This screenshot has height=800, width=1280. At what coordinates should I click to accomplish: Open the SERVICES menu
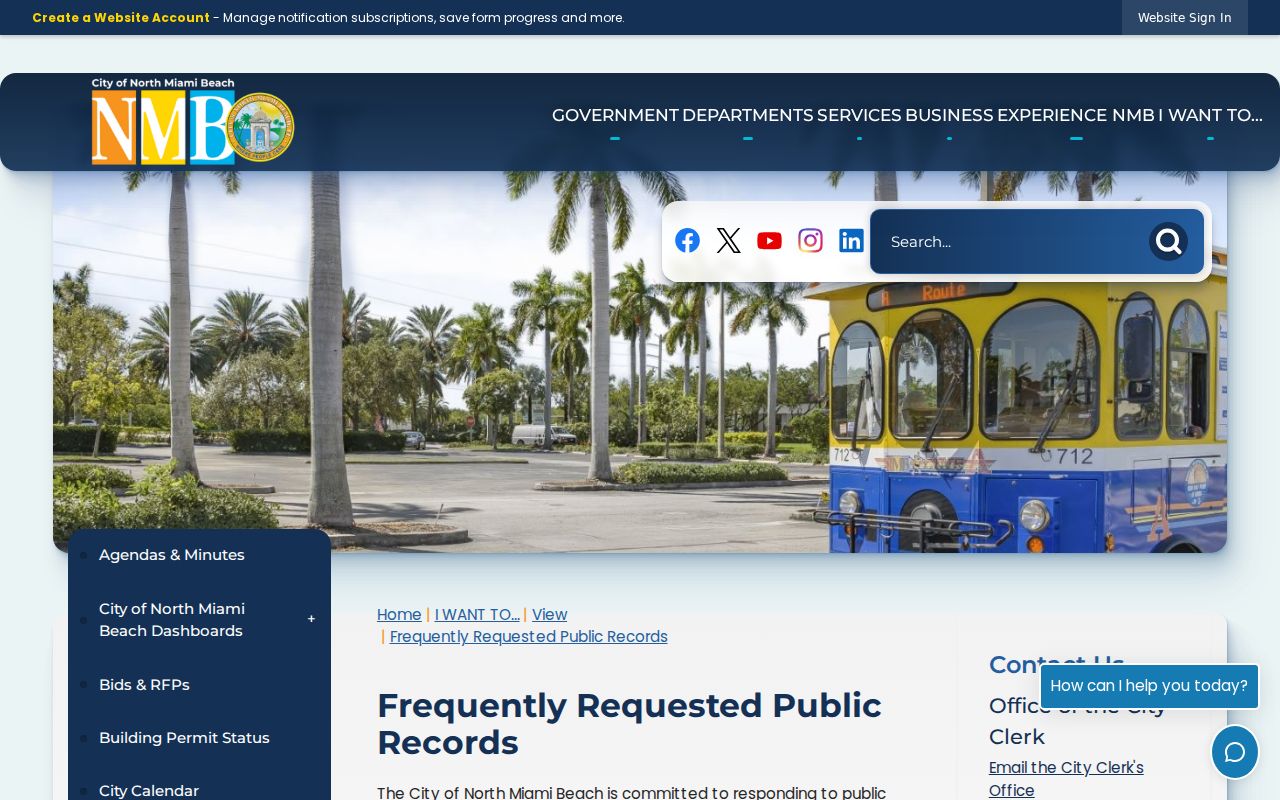[x=859, y=115]
